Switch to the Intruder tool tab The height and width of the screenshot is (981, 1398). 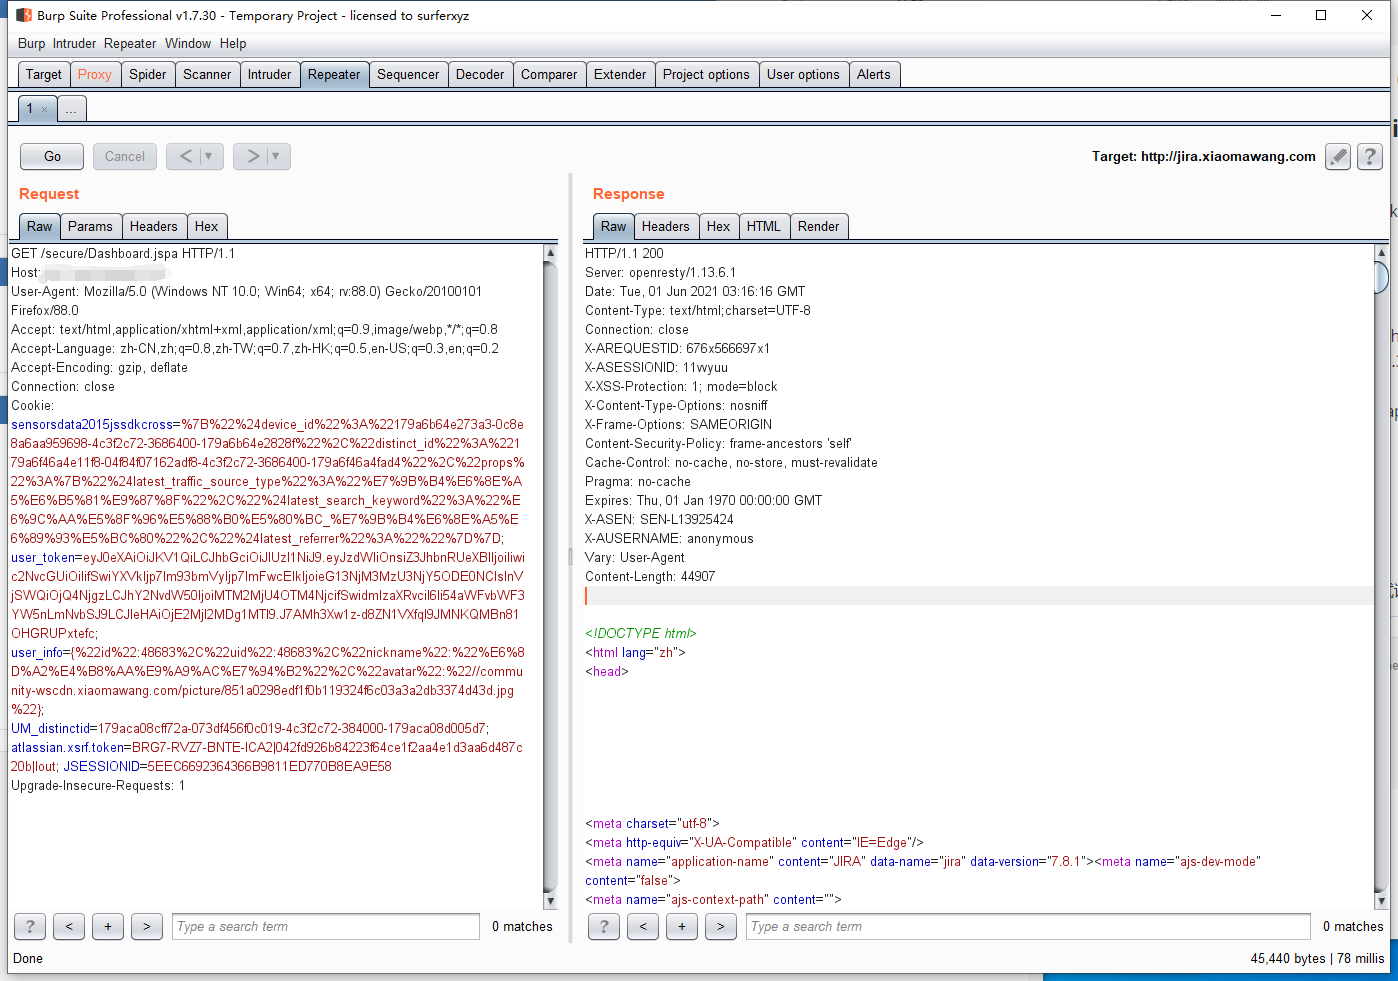point(269,74)
